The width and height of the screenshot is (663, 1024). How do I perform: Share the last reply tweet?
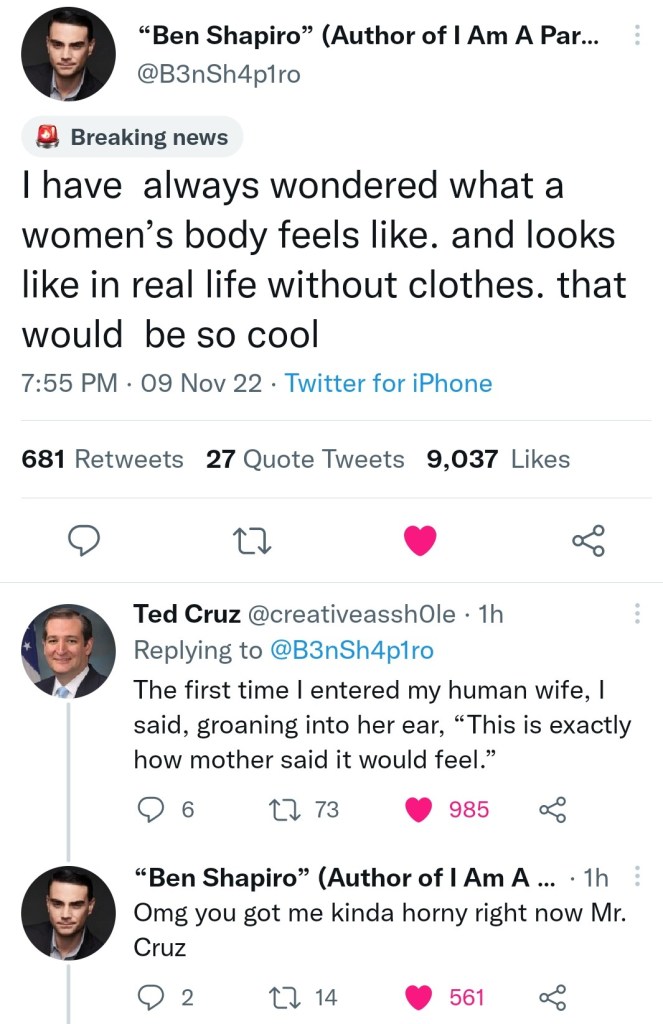click(x=550, y=996)
